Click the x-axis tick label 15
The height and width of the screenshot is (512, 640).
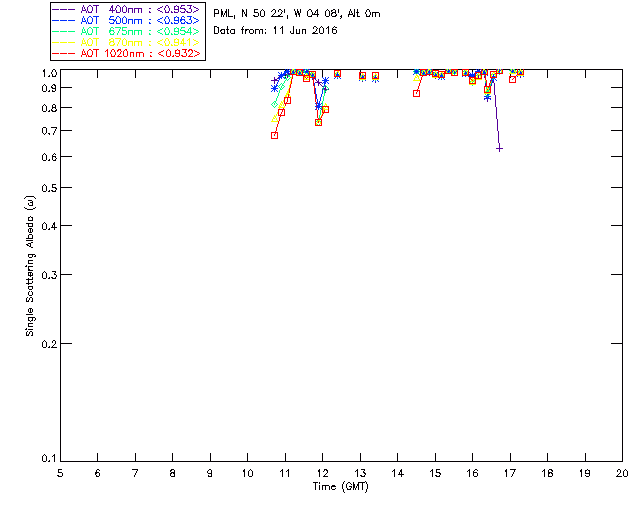point(435,473)
